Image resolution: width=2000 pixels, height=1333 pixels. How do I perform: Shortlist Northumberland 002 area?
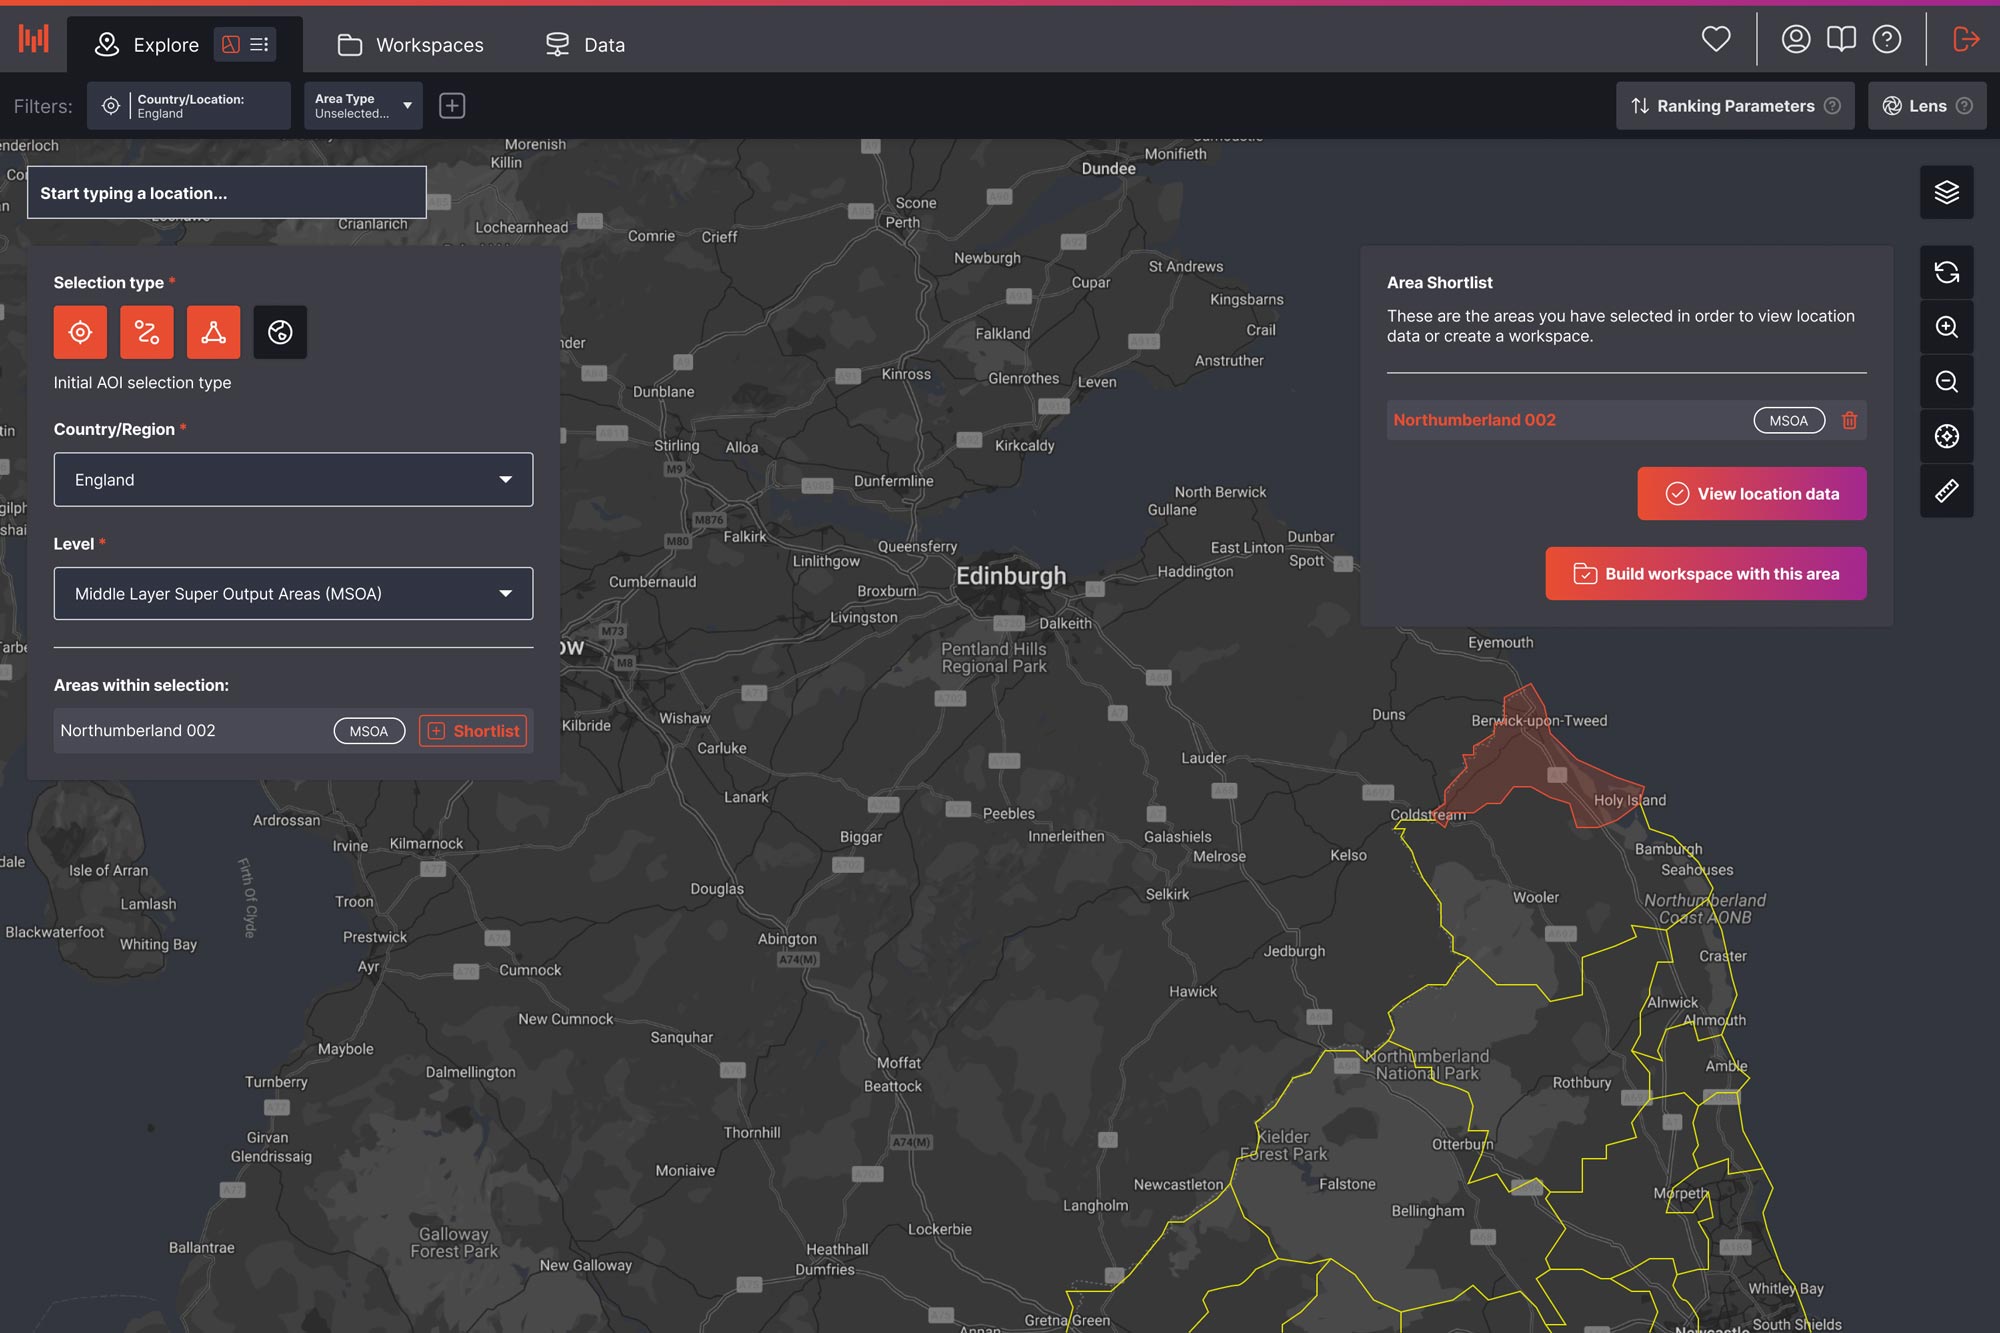point(473,731)
